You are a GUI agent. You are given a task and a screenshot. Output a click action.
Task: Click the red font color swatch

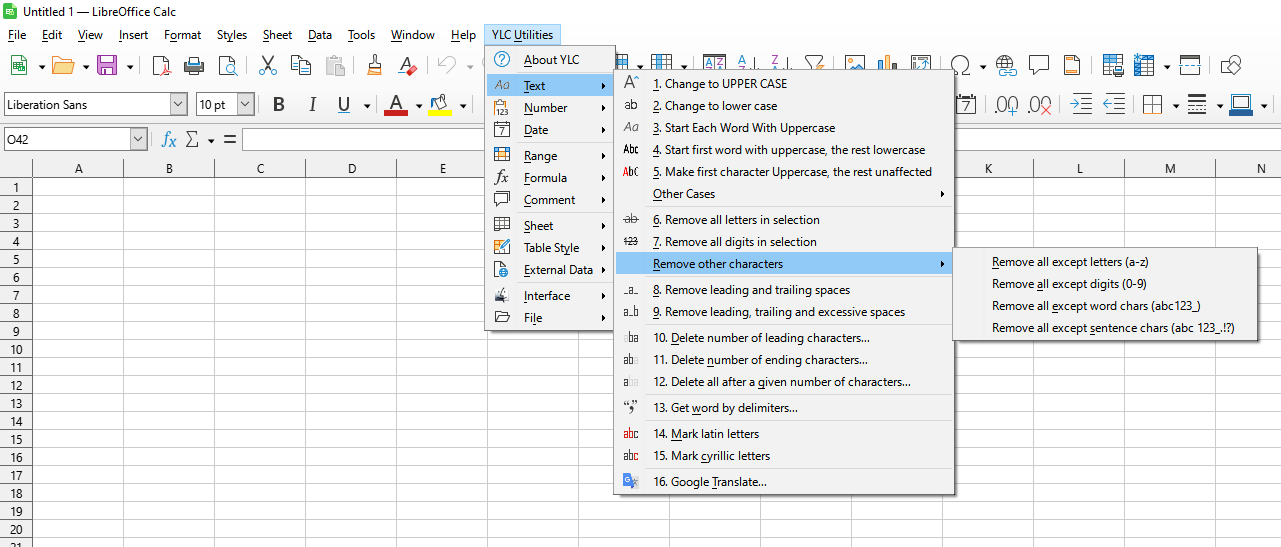tap(396, 104)
